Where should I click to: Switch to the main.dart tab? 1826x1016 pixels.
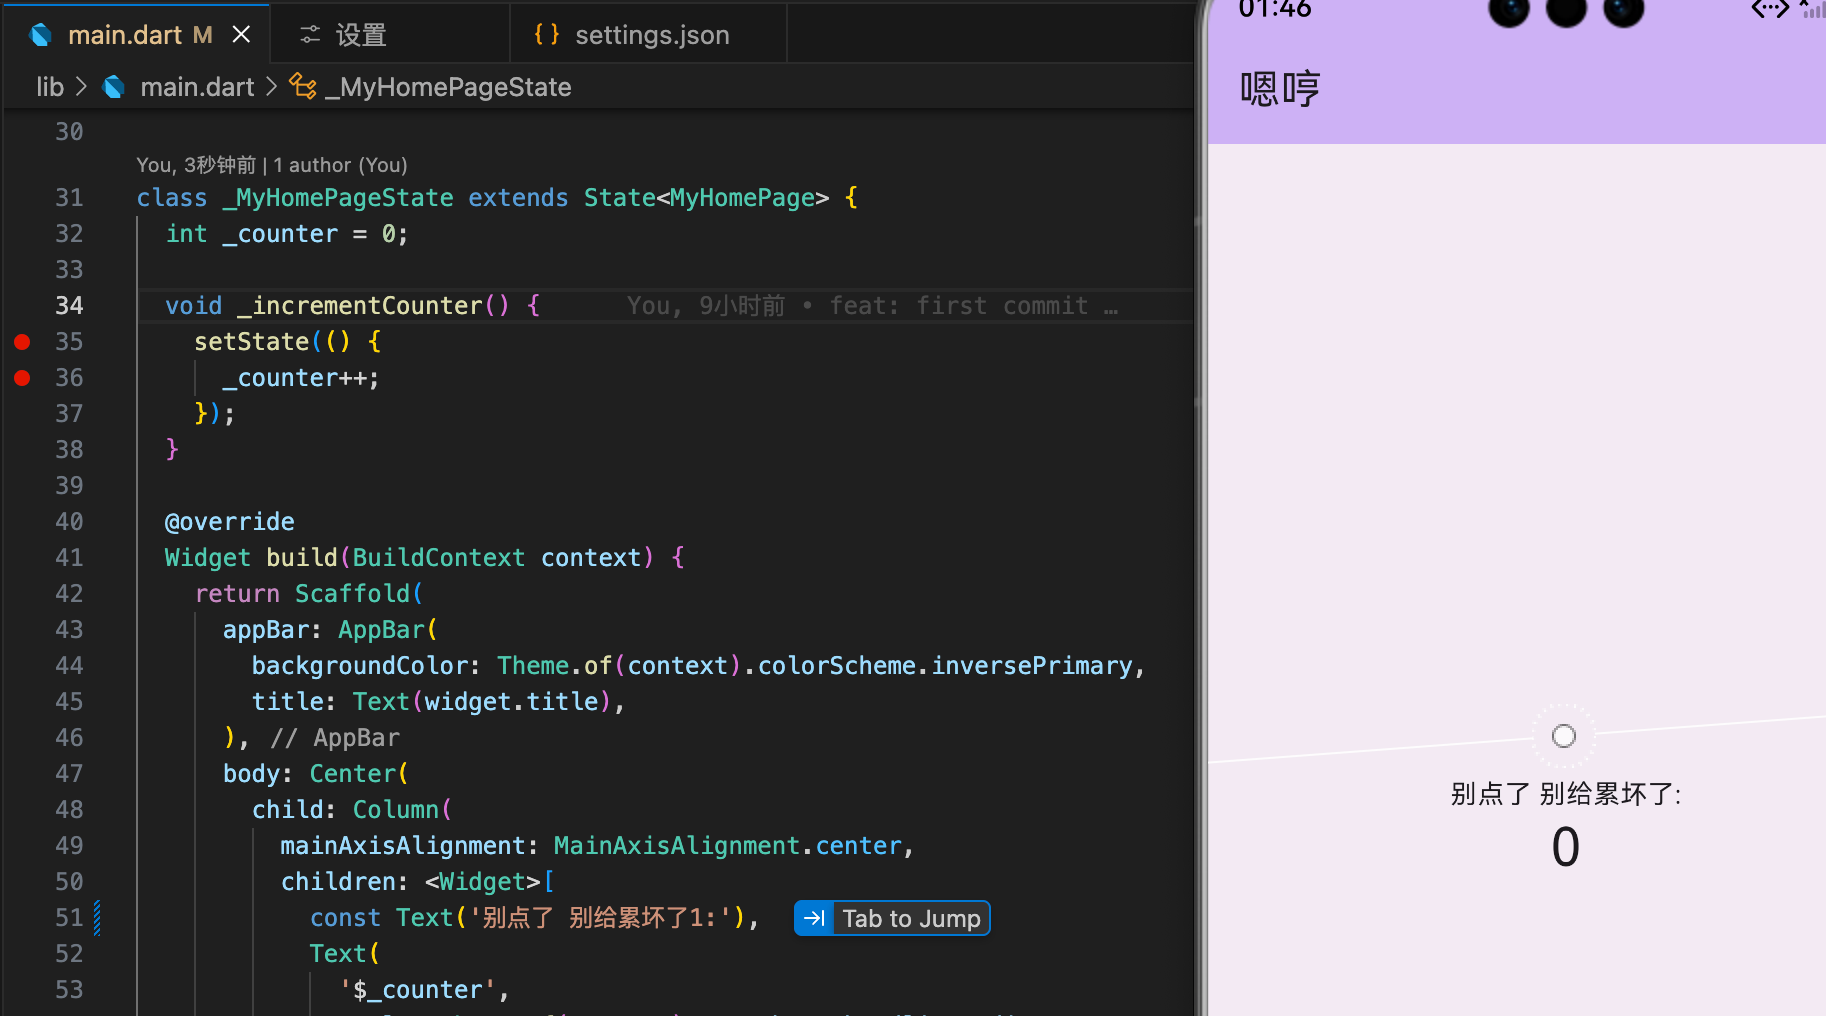tap(135, 35)
